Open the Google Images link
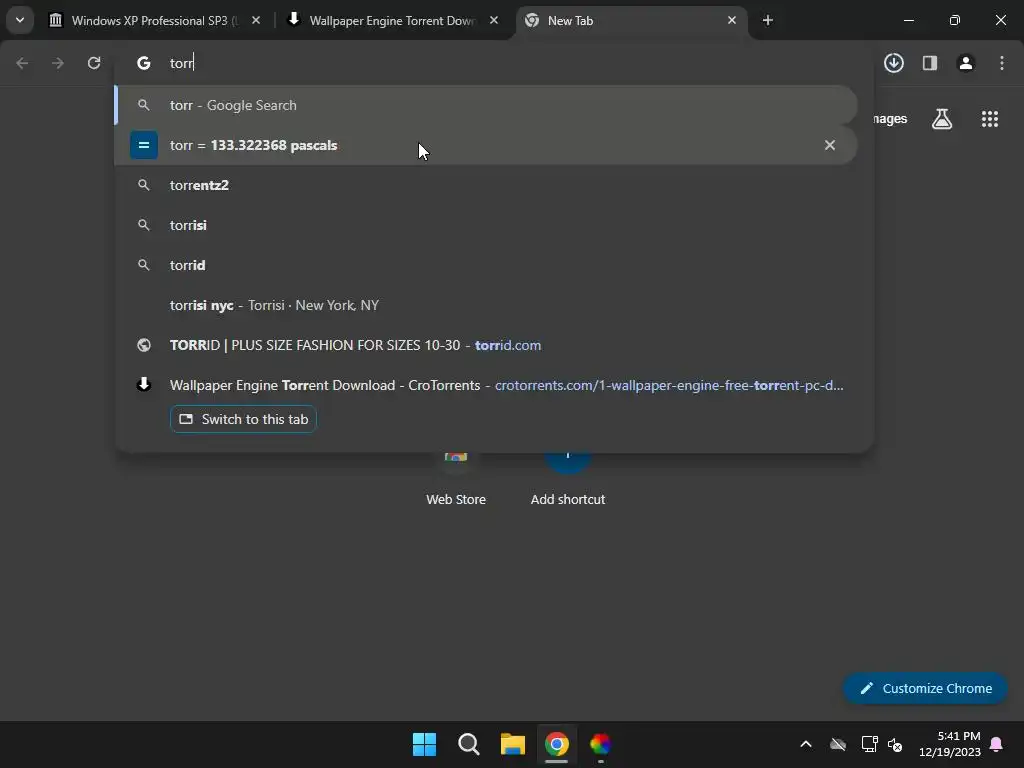This screenshot has height=768, width=1024. [x=889, y=119]
